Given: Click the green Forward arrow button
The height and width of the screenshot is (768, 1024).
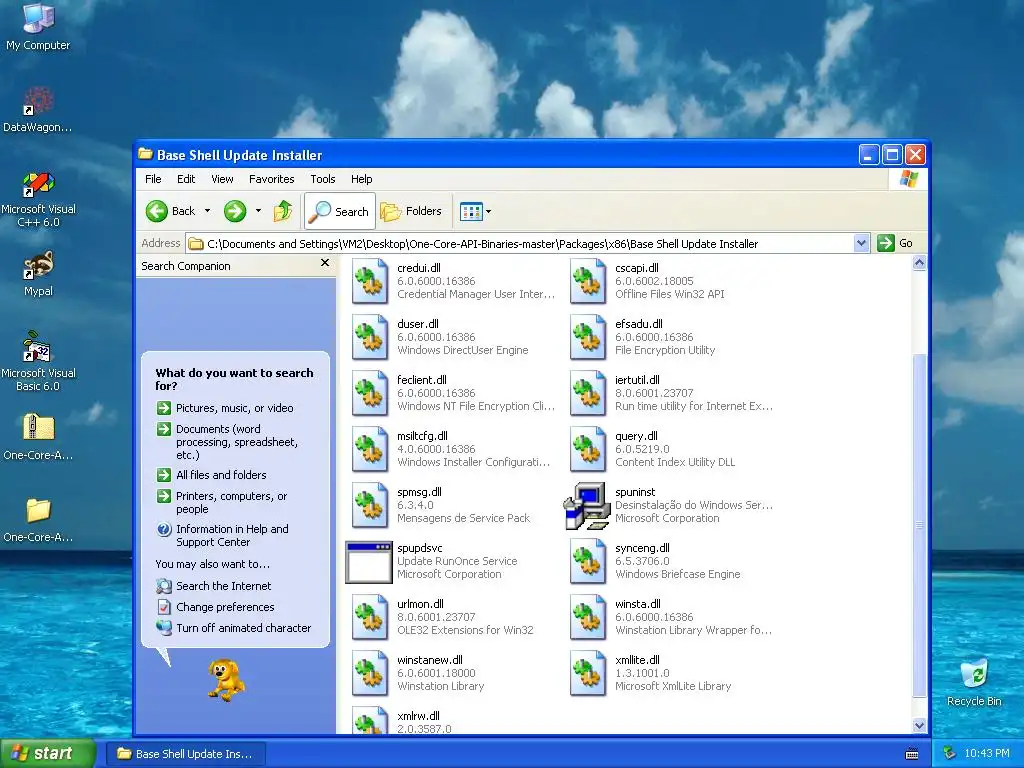Looking at the screenshot, I should tap(235, 211).
